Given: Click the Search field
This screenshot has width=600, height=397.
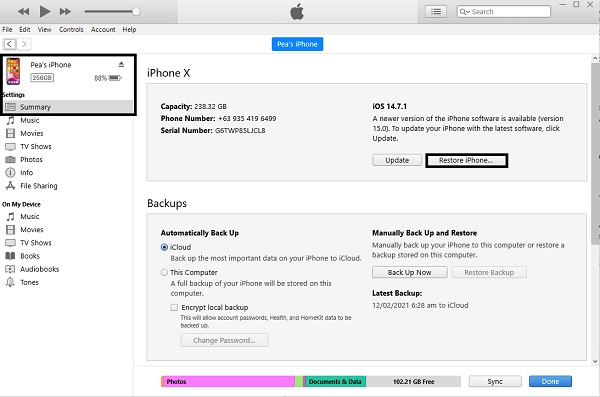Looking at the screenshot, I should click(x=504, y=11).
